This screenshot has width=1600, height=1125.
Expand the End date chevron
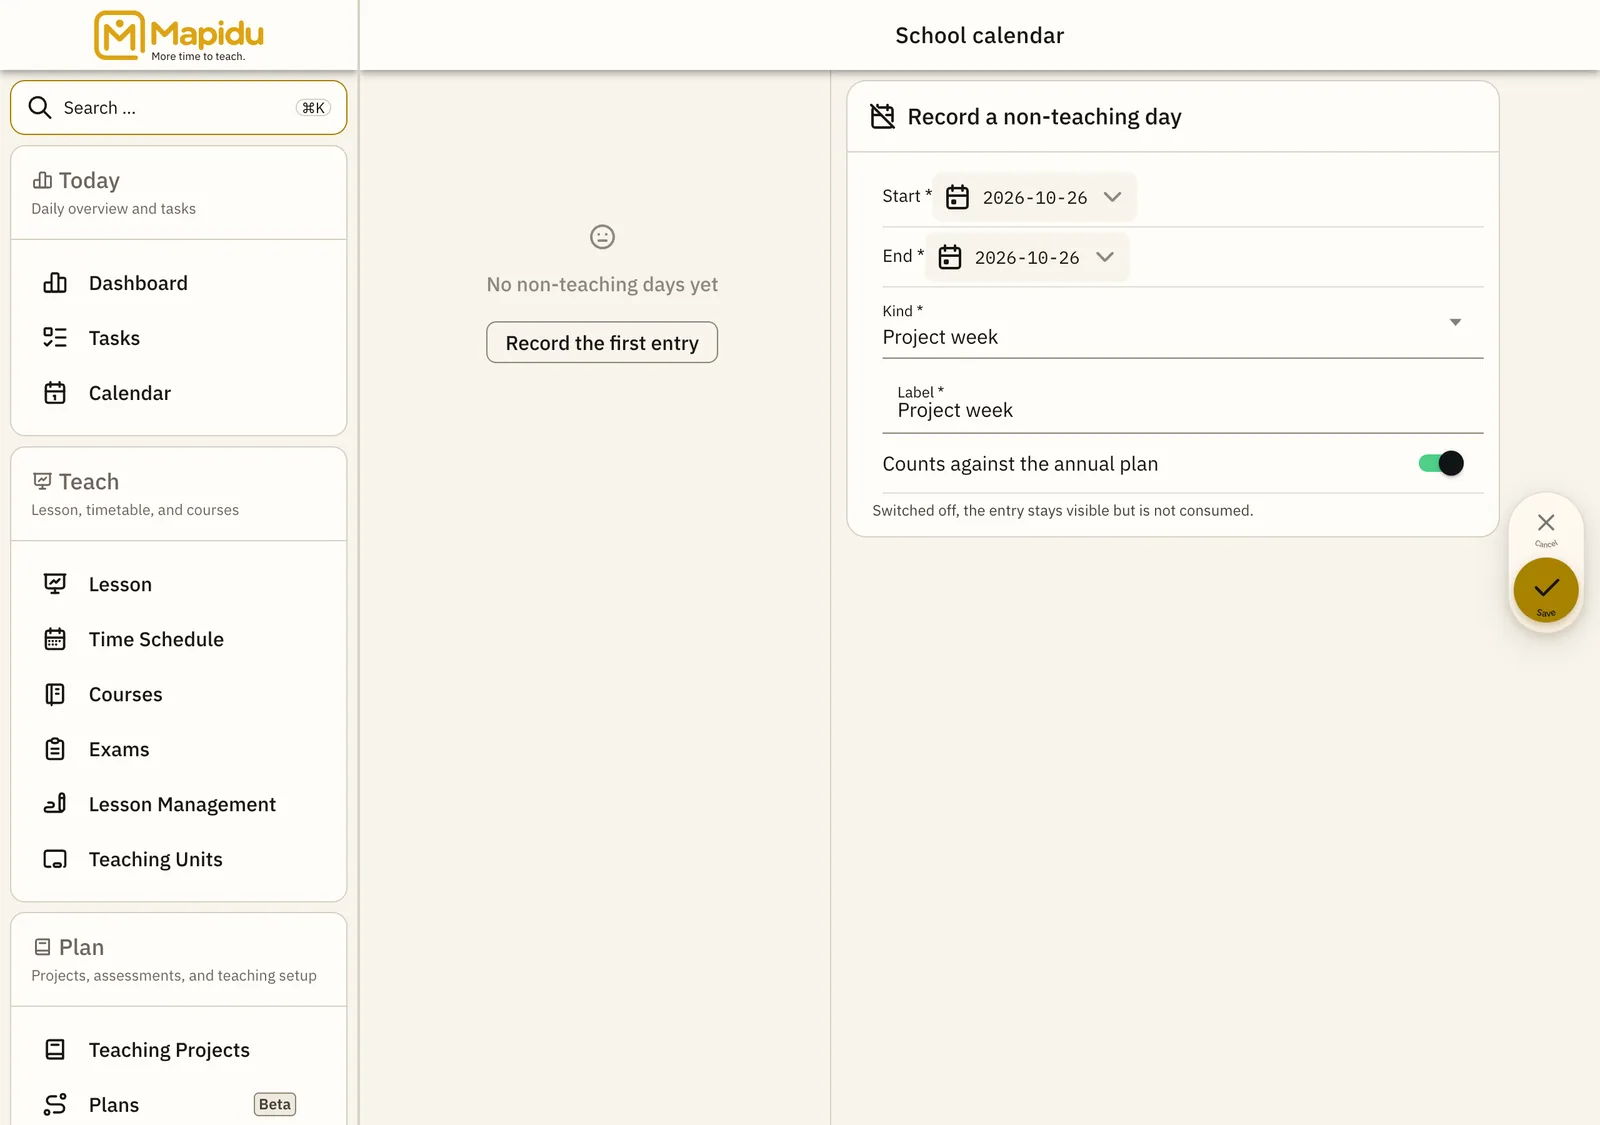[x=1104, y=257]
